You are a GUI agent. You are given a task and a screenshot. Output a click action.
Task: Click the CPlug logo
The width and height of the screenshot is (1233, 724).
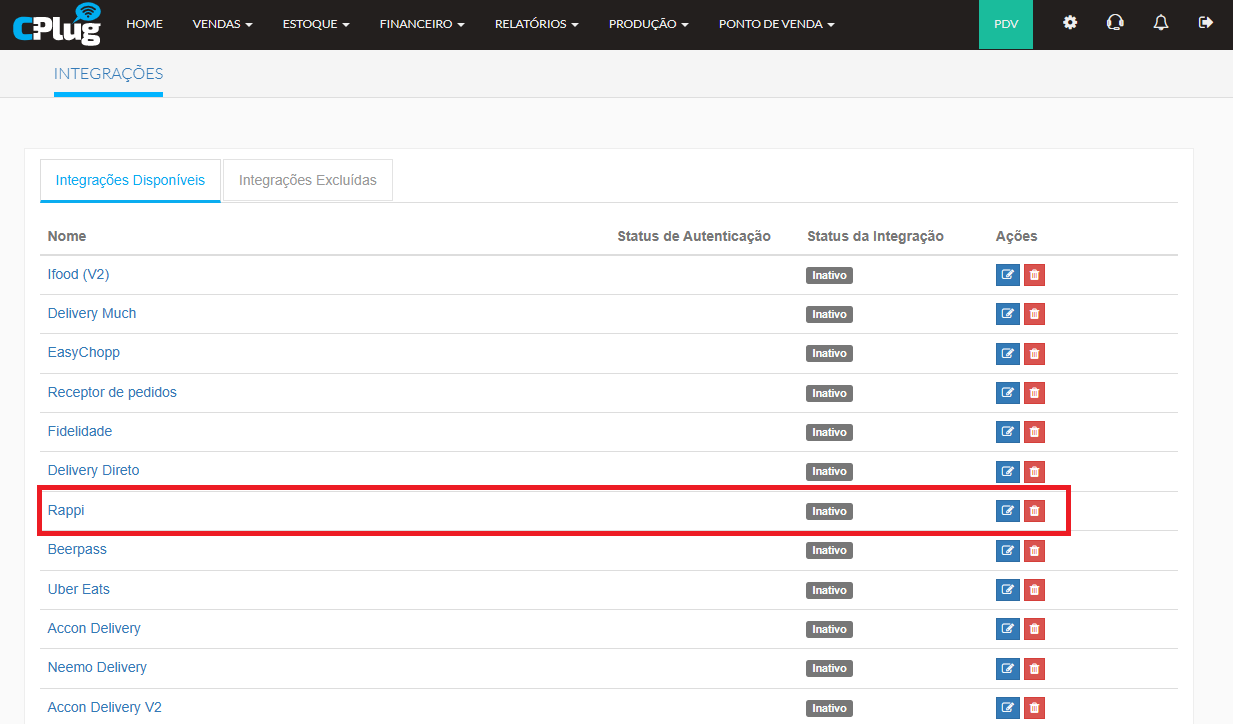pyautogui.click(x=57, y=24)
